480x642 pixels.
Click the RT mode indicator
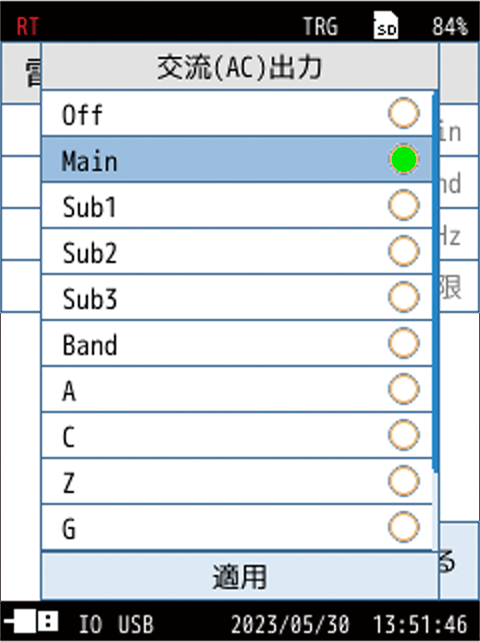pos(27,27)
